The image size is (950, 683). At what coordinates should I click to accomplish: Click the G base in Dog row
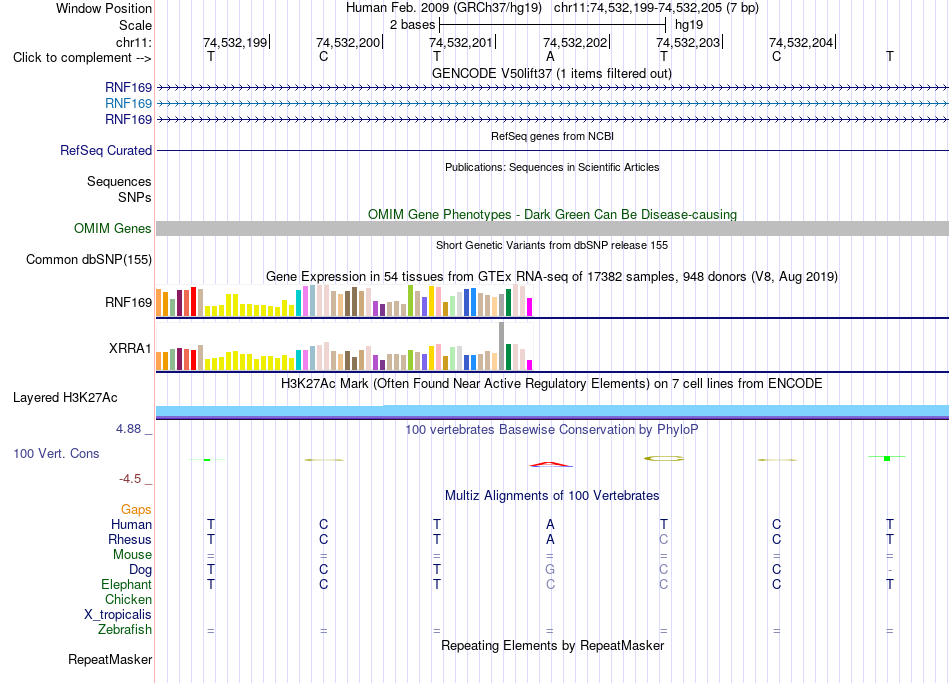pos(550,570)
